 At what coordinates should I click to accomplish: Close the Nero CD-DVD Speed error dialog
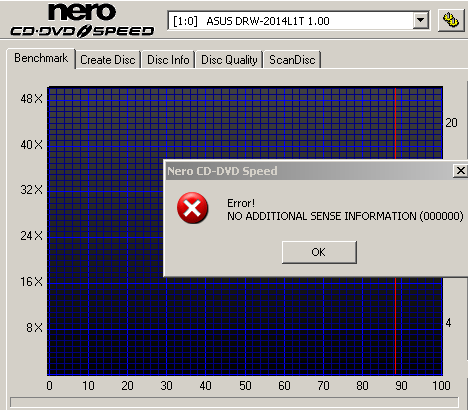click(x=460, y=171)
